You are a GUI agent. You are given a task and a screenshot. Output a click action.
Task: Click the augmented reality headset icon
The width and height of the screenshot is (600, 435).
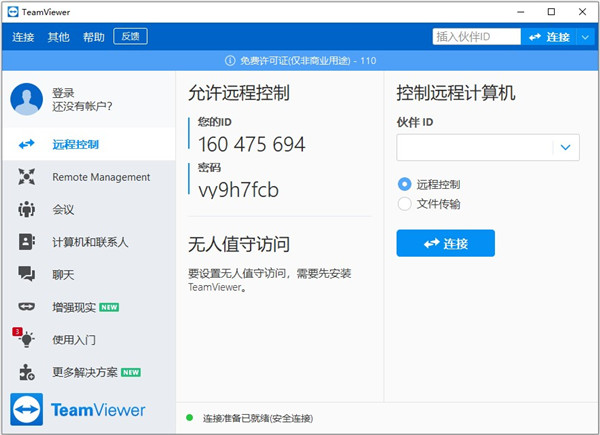tap(26, 307)
